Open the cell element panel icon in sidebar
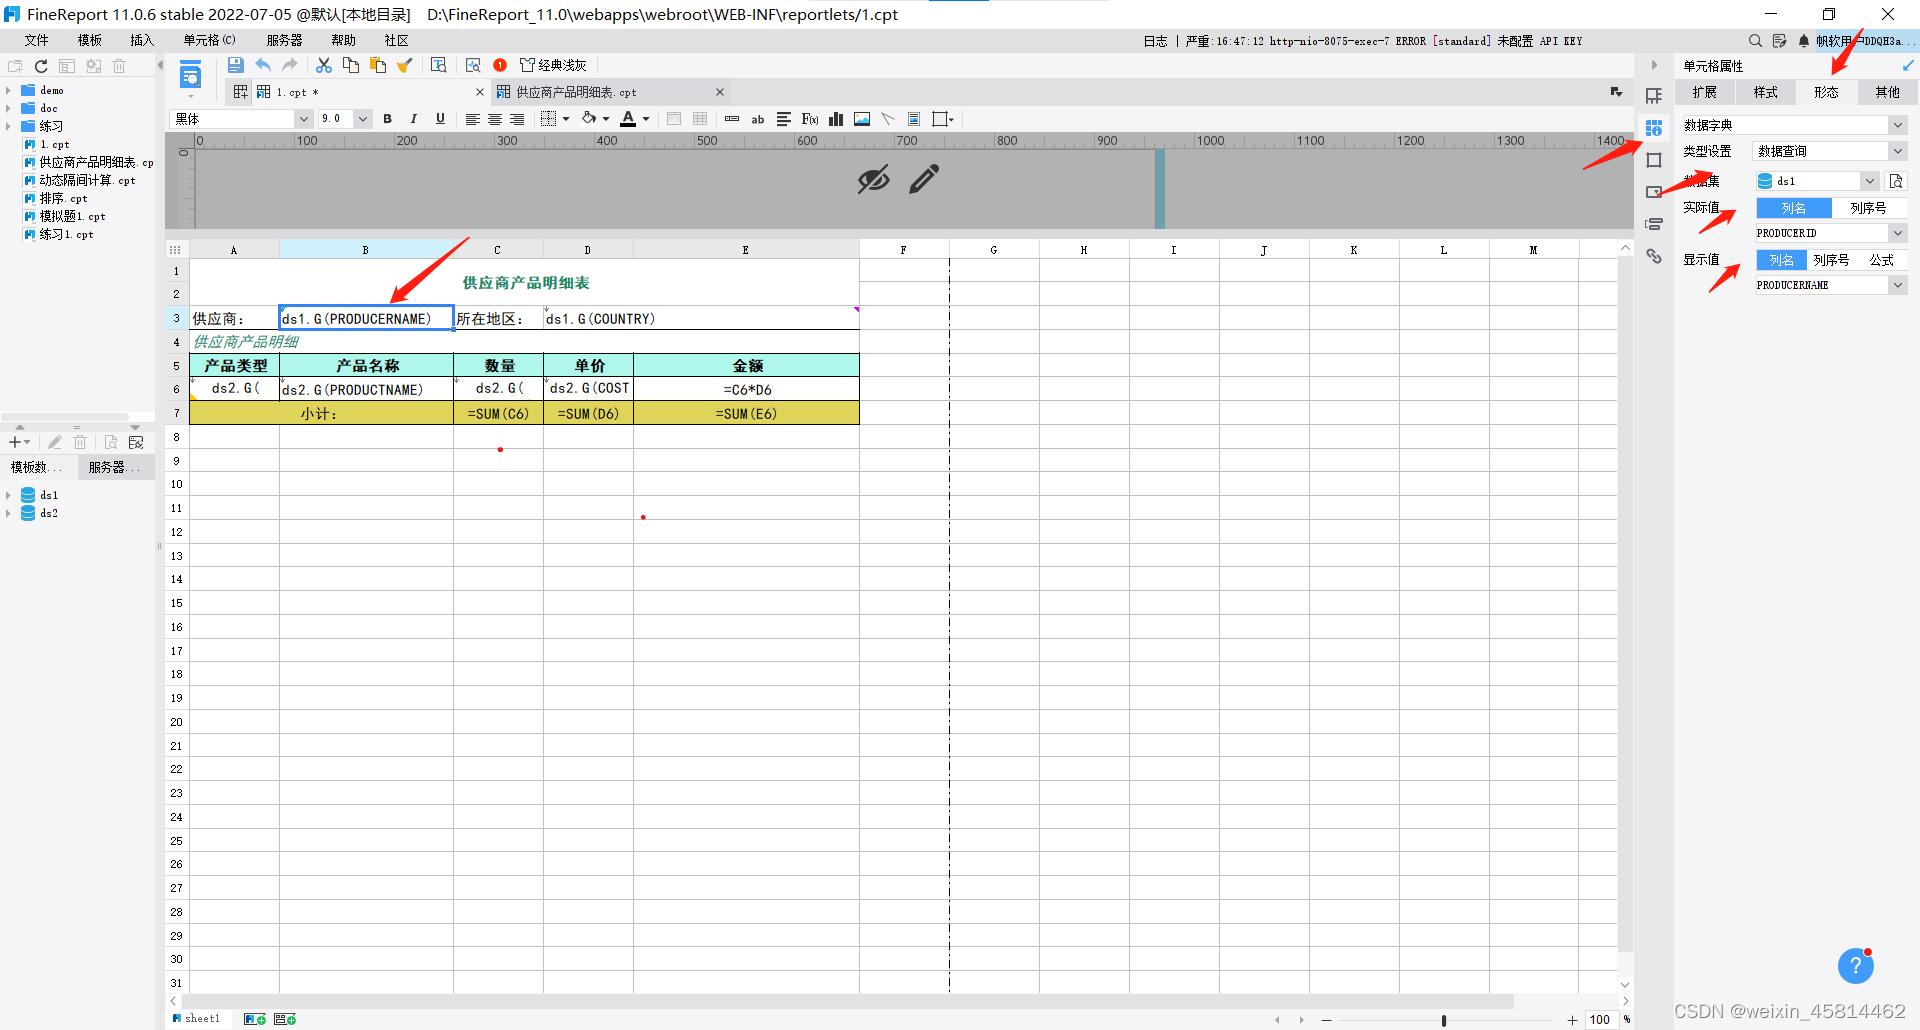Image resolution: width=1920 pixels, height=1030 pixels. click(x=1654, y=96)
